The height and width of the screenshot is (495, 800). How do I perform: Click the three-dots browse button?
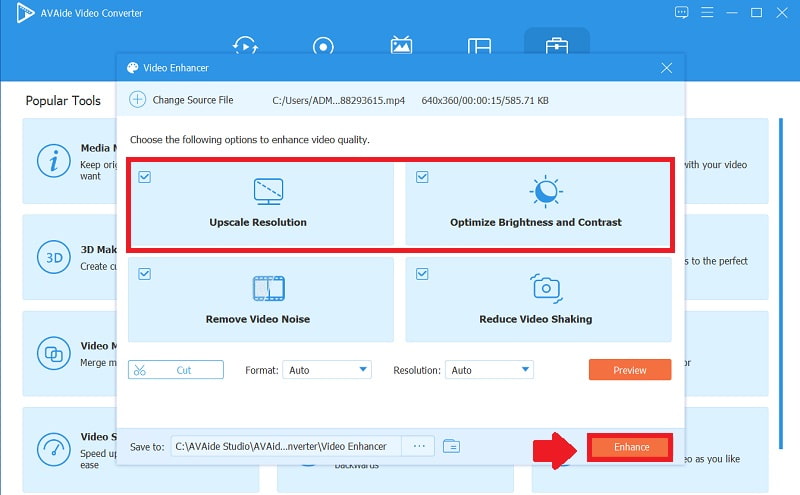(418, 447)
